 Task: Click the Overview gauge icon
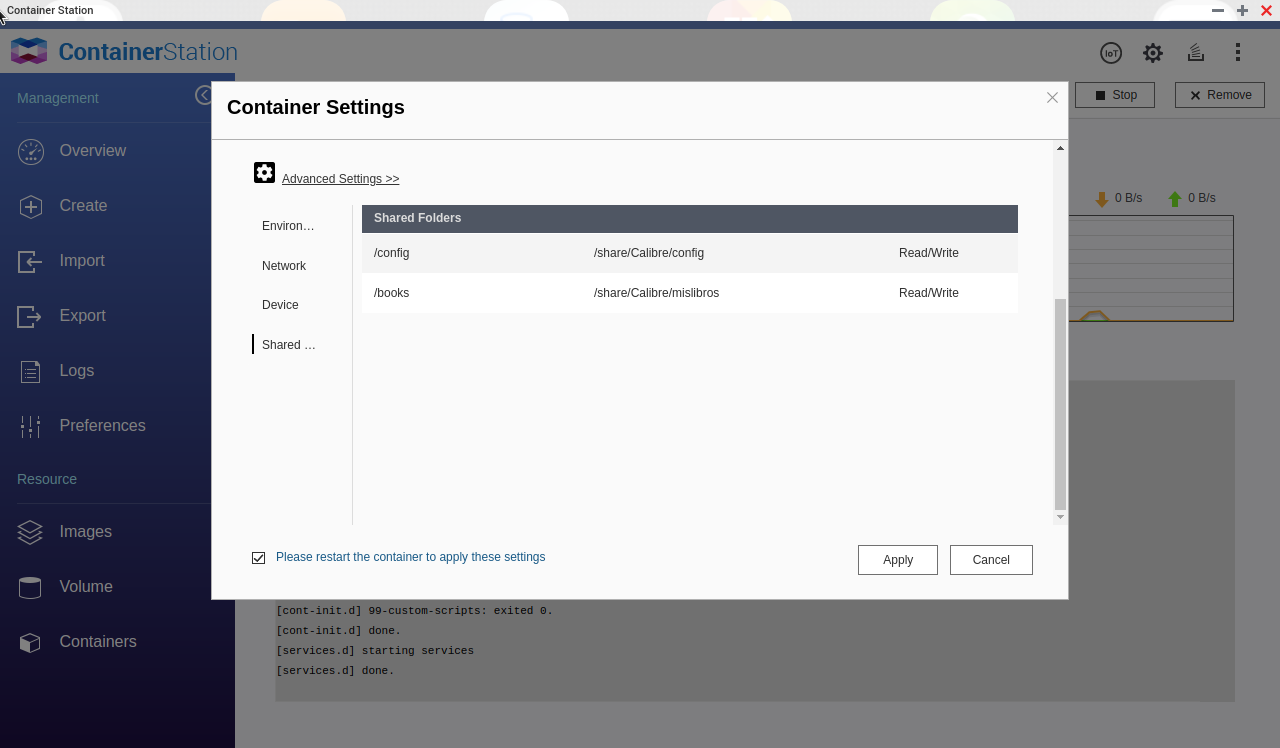tap(30, 151)
